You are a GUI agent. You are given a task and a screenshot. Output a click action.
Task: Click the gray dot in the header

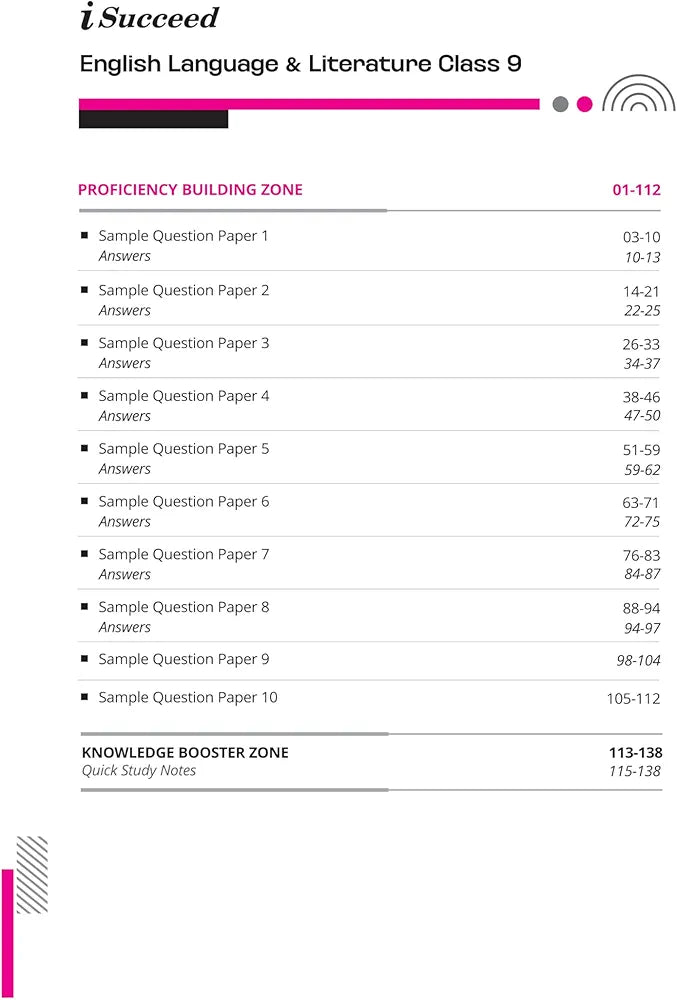click(x=560, y=104)
